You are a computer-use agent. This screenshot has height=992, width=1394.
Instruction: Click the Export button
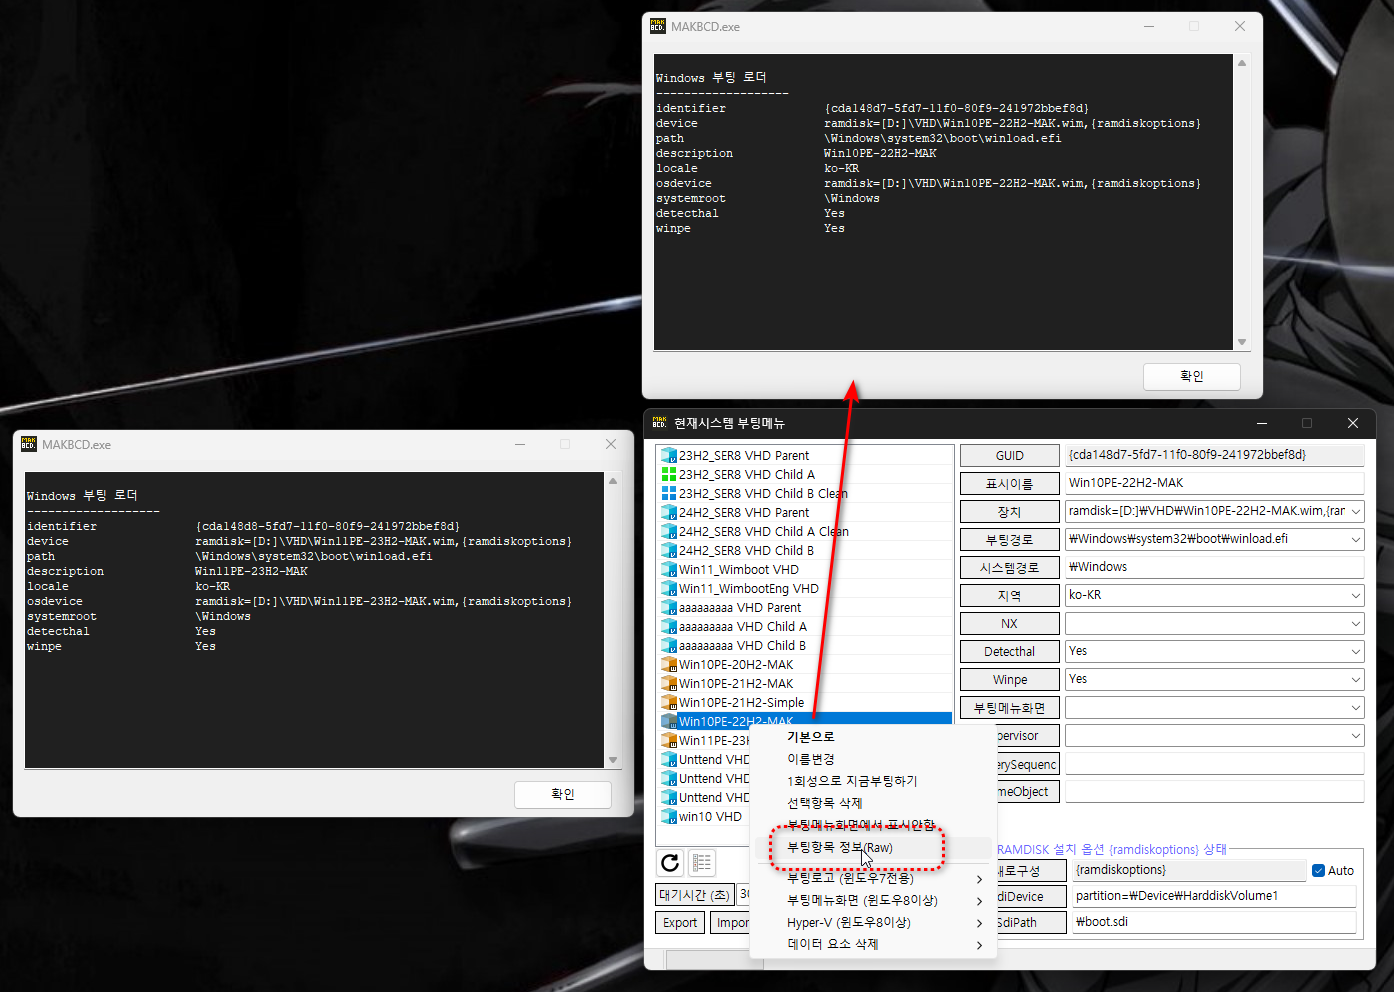click(x=680, y=923)
